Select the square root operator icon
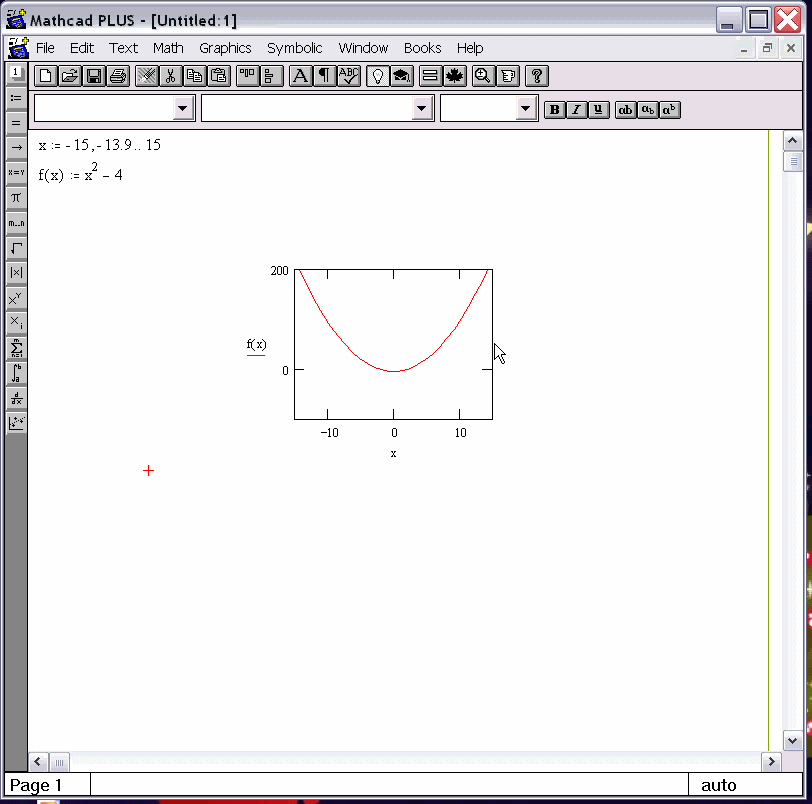Screen dimensions: 812x804 [x=16, y=248]
